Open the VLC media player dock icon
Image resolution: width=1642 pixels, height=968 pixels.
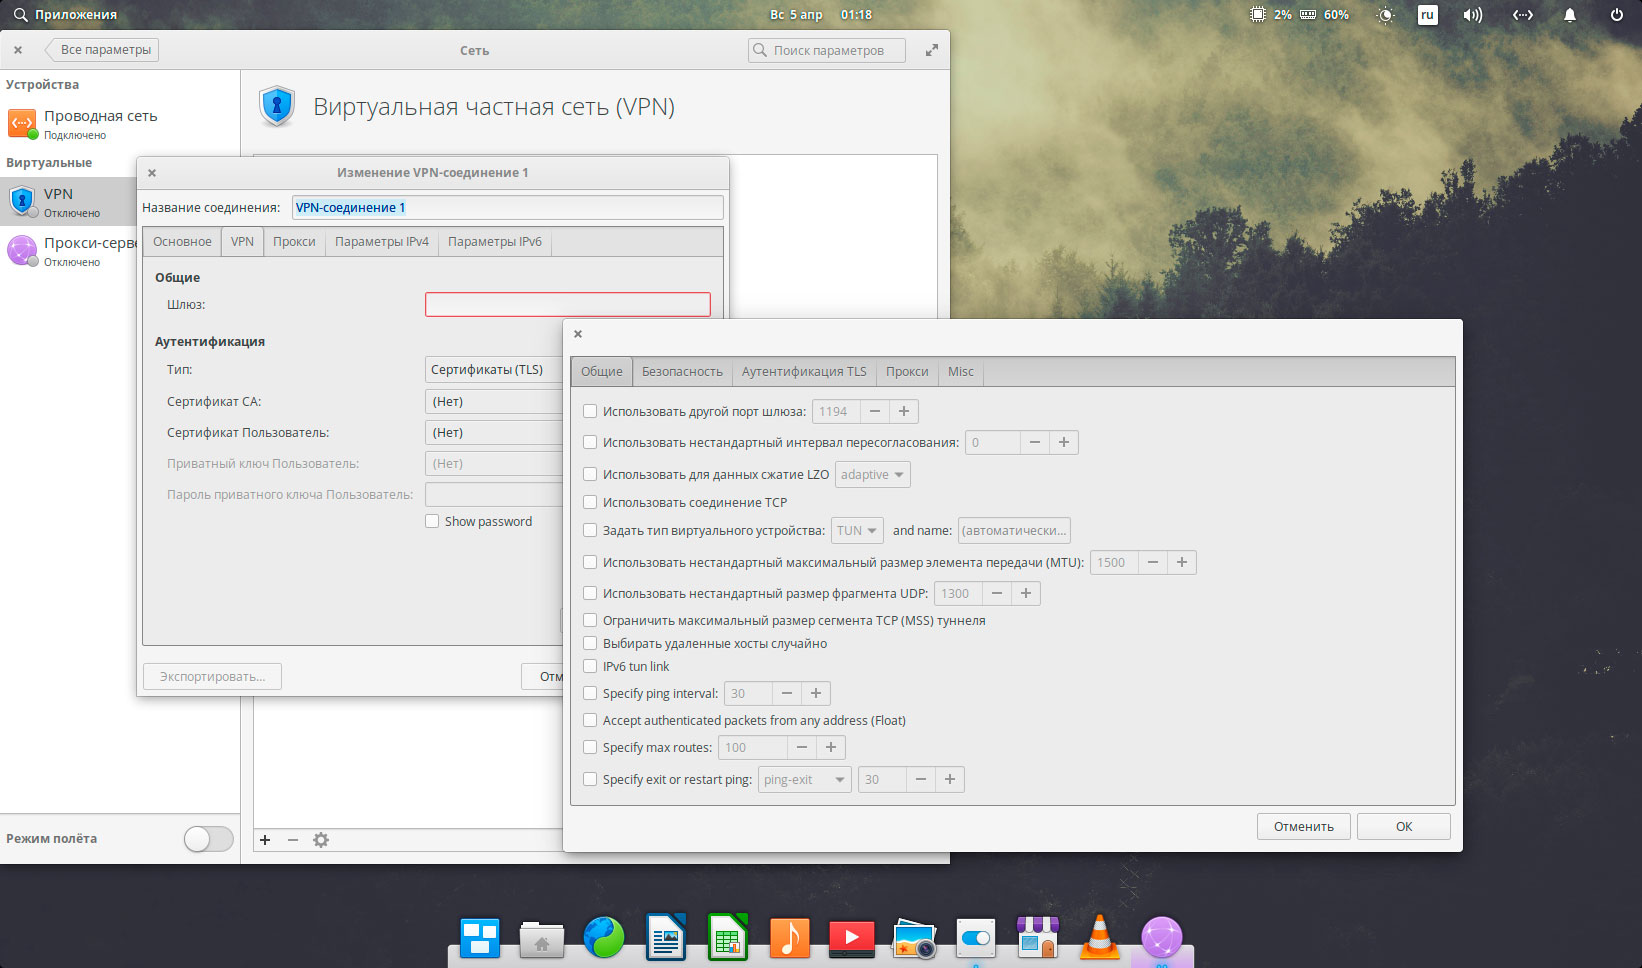coord(1099,938)
